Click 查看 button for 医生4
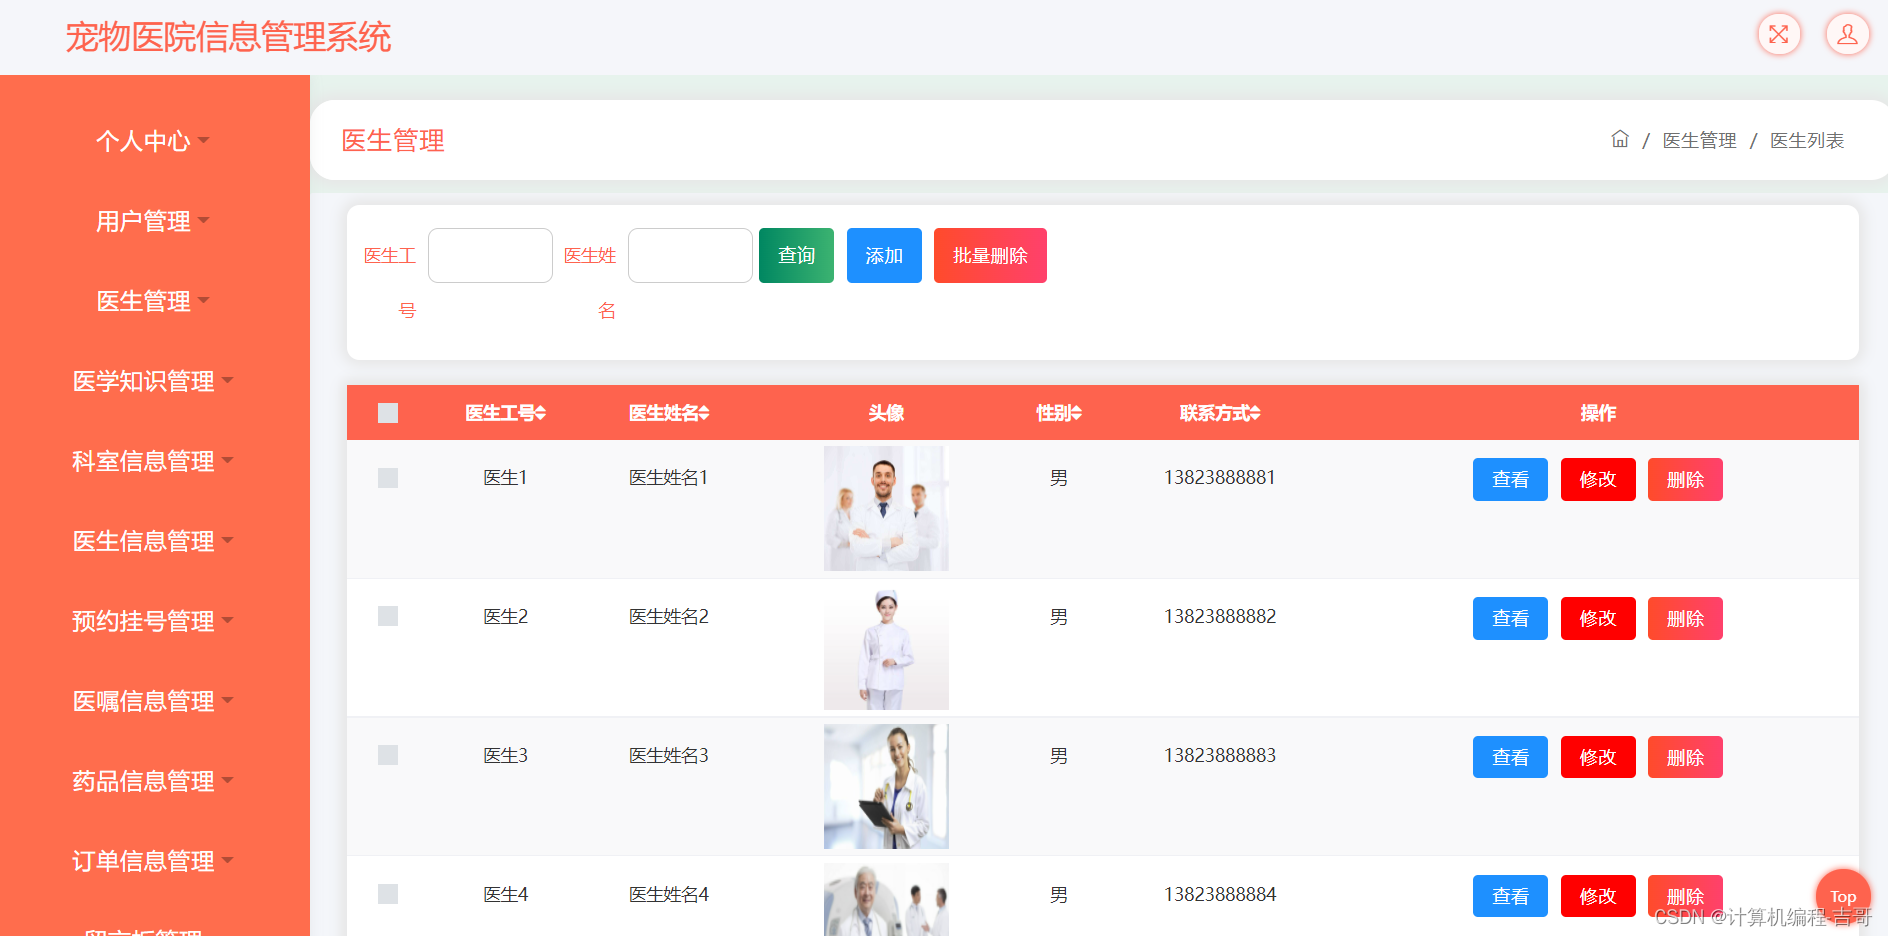Image resolution: width=1888 pixels, height=936 pixels. pyautogui.click(x=1510, y=896)
